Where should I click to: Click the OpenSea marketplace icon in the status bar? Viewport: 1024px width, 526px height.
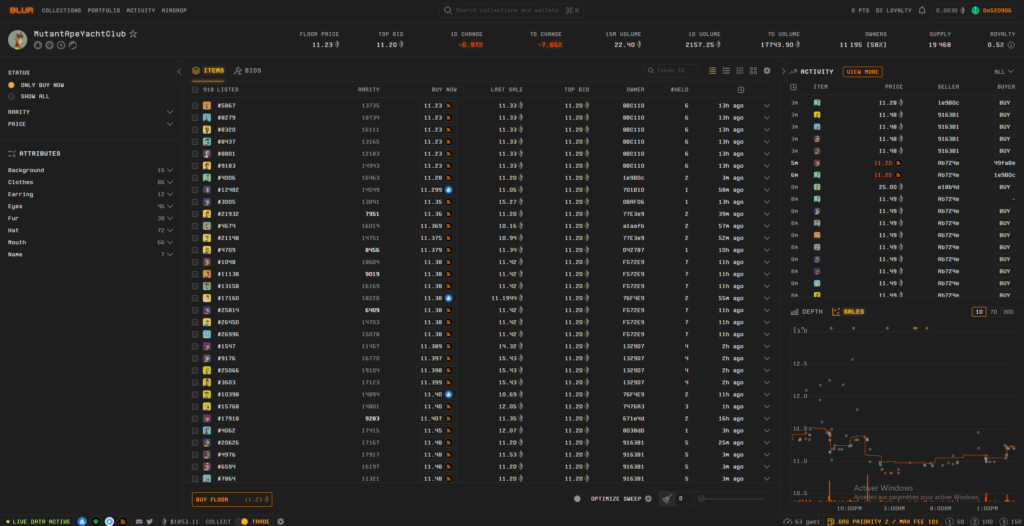[x=82, y=521]
